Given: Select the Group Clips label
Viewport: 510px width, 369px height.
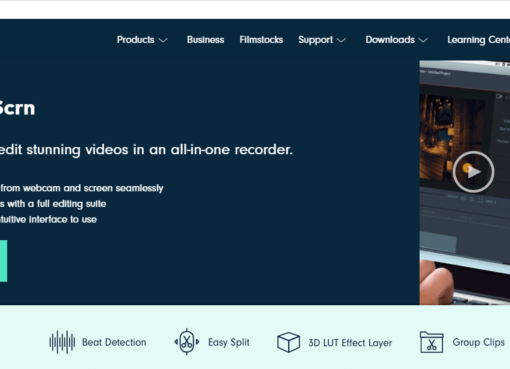Looking at the screenshot, I should (x=479, y=342).
